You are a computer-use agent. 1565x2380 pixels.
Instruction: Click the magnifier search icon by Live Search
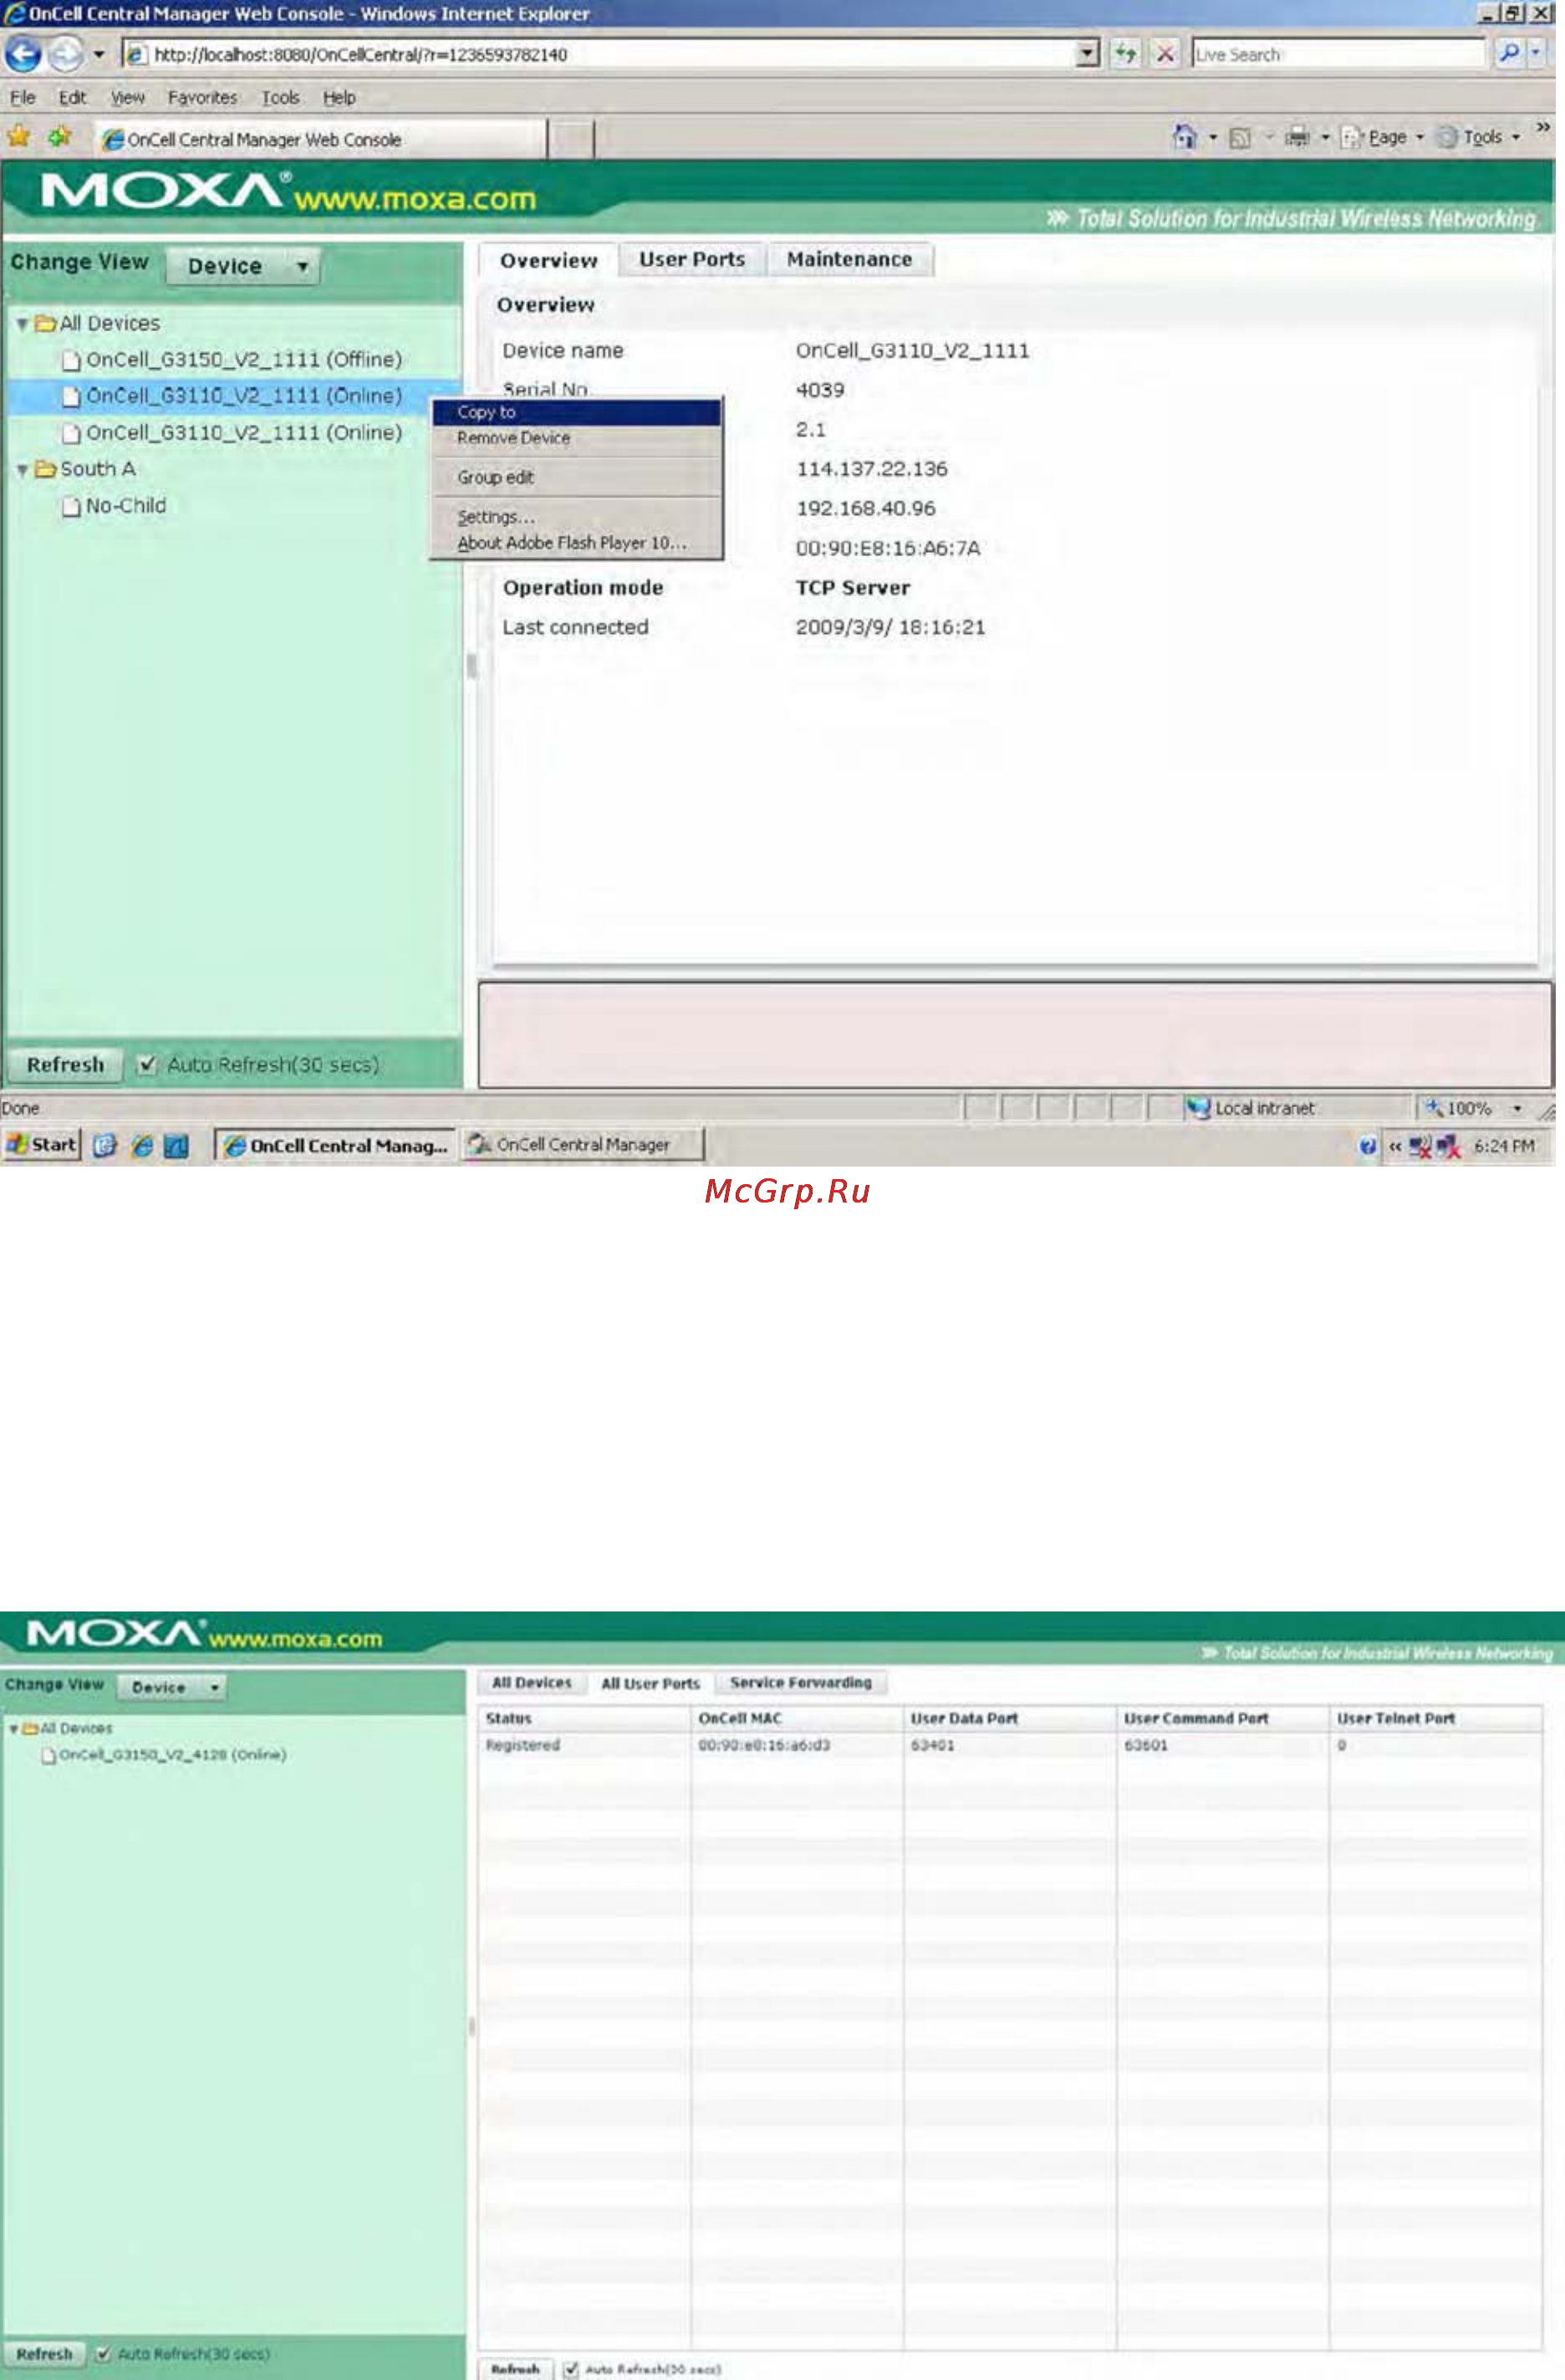1509,53
